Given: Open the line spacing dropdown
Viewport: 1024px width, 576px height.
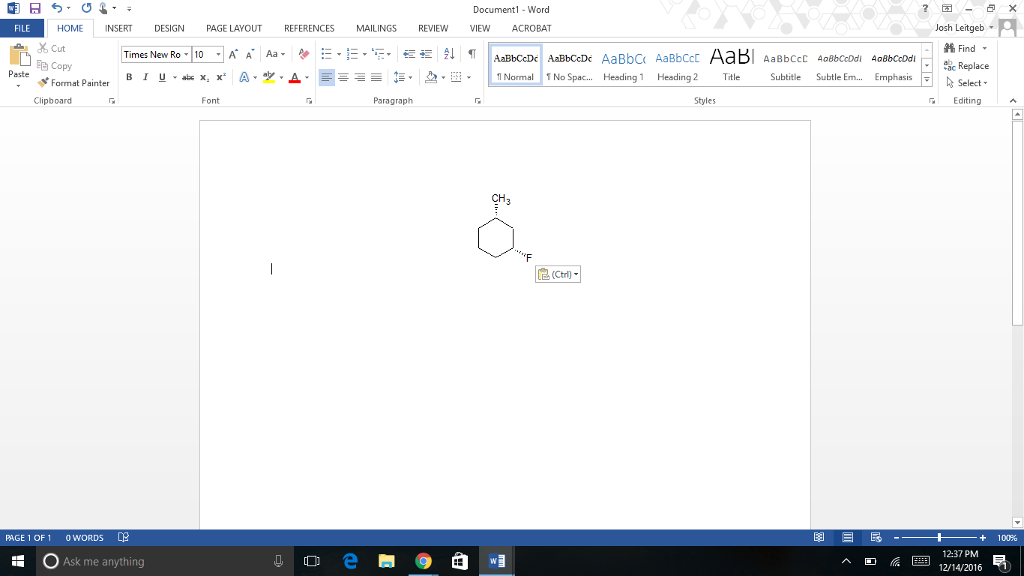Looking at the screenshot, I should 400,76.
